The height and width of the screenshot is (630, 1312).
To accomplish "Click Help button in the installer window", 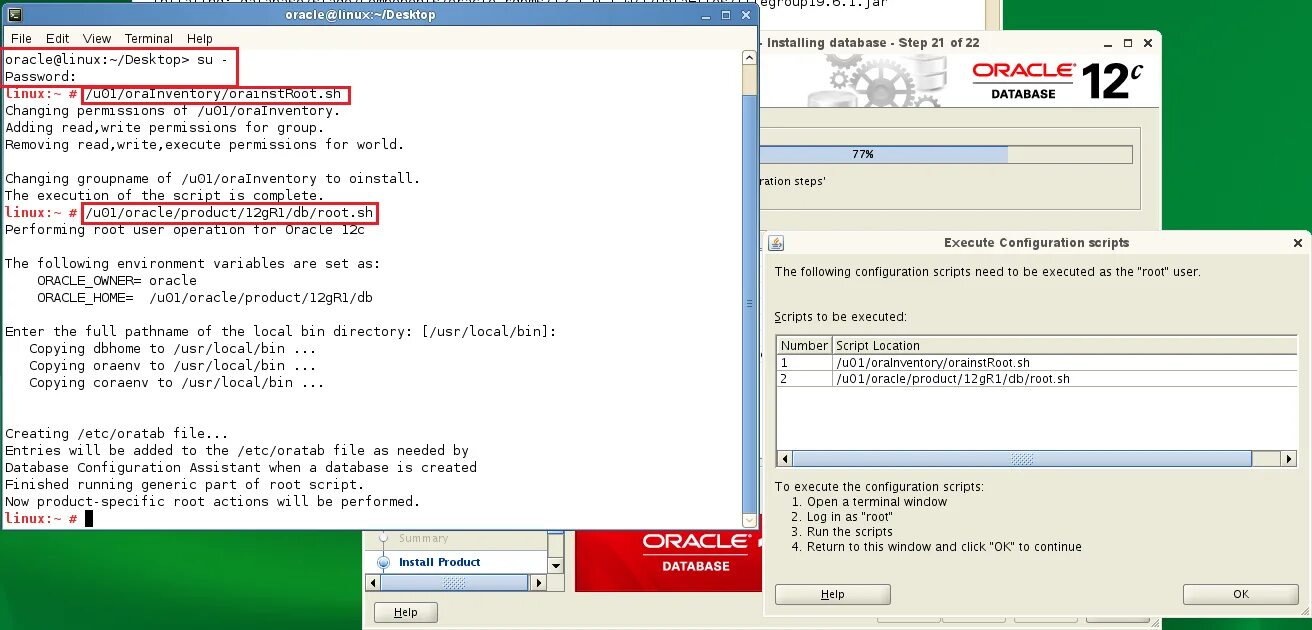I will (405, 612).
